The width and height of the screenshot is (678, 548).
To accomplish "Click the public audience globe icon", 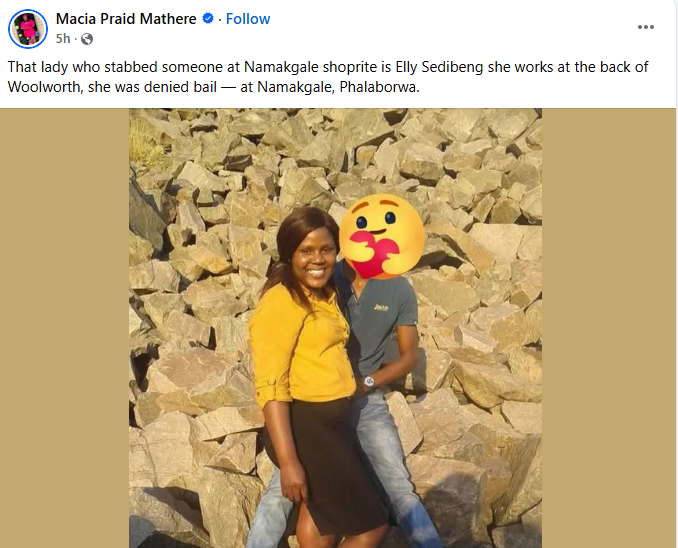I will pos(87,39).
